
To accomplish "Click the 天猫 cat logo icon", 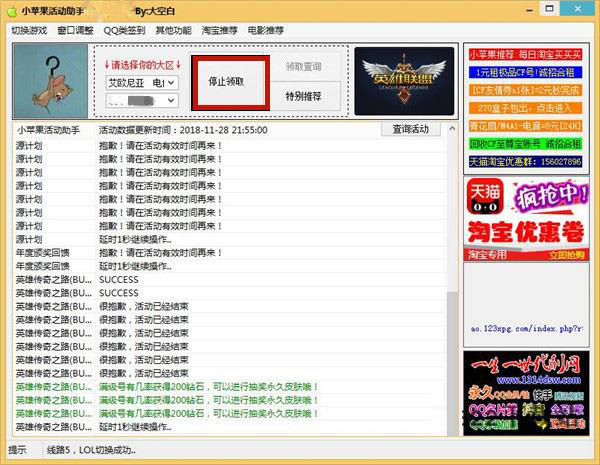I will point(485,196).
